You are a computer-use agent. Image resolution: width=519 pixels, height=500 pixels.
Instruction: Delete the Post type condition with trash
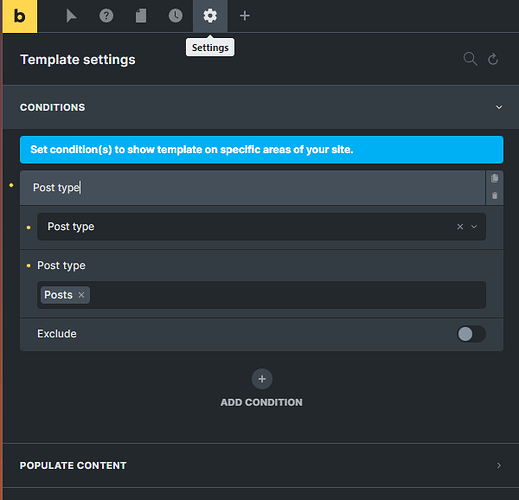495,195
